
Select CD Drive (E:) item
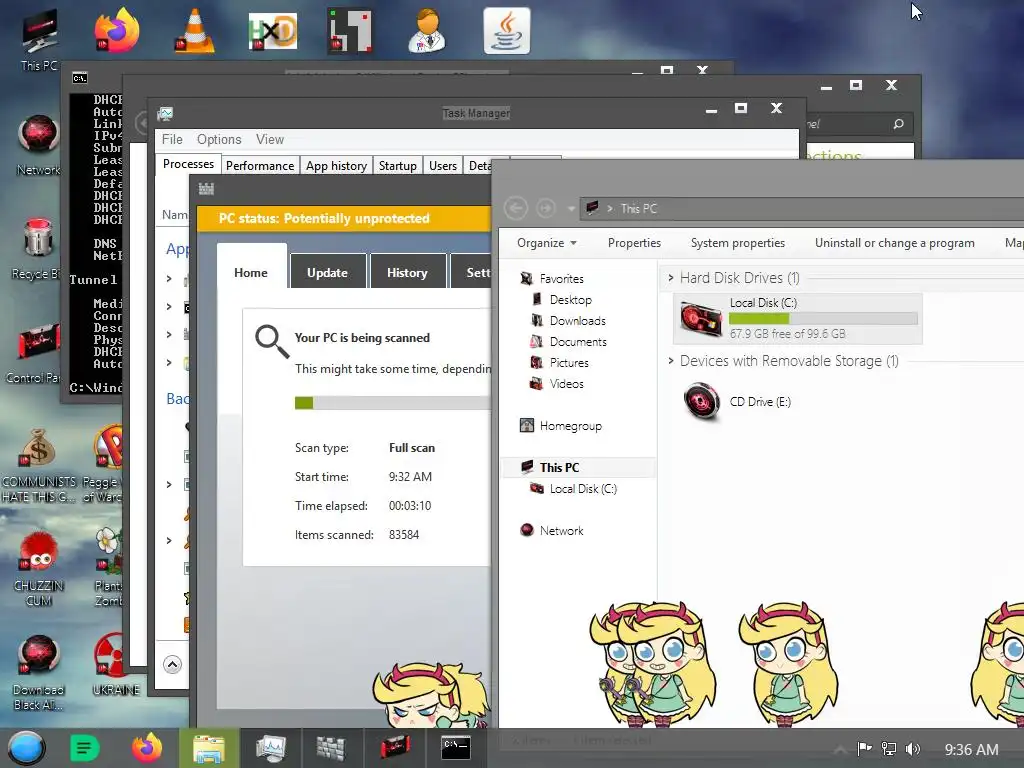click(737, 402)
